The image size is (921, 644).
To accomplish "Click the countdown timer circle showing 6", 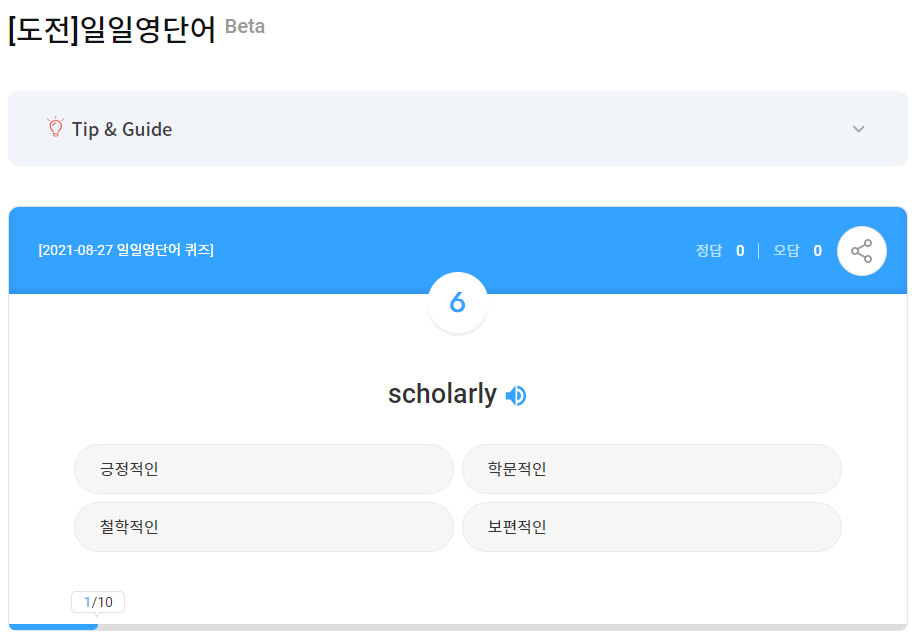I will 458,303.
